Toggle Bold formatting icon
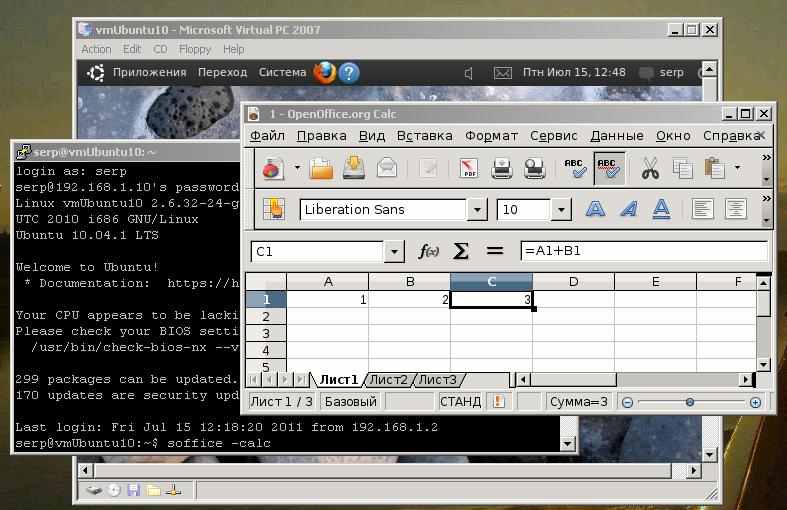Screen dimensions: 787x510 click(x=595, y=209)
